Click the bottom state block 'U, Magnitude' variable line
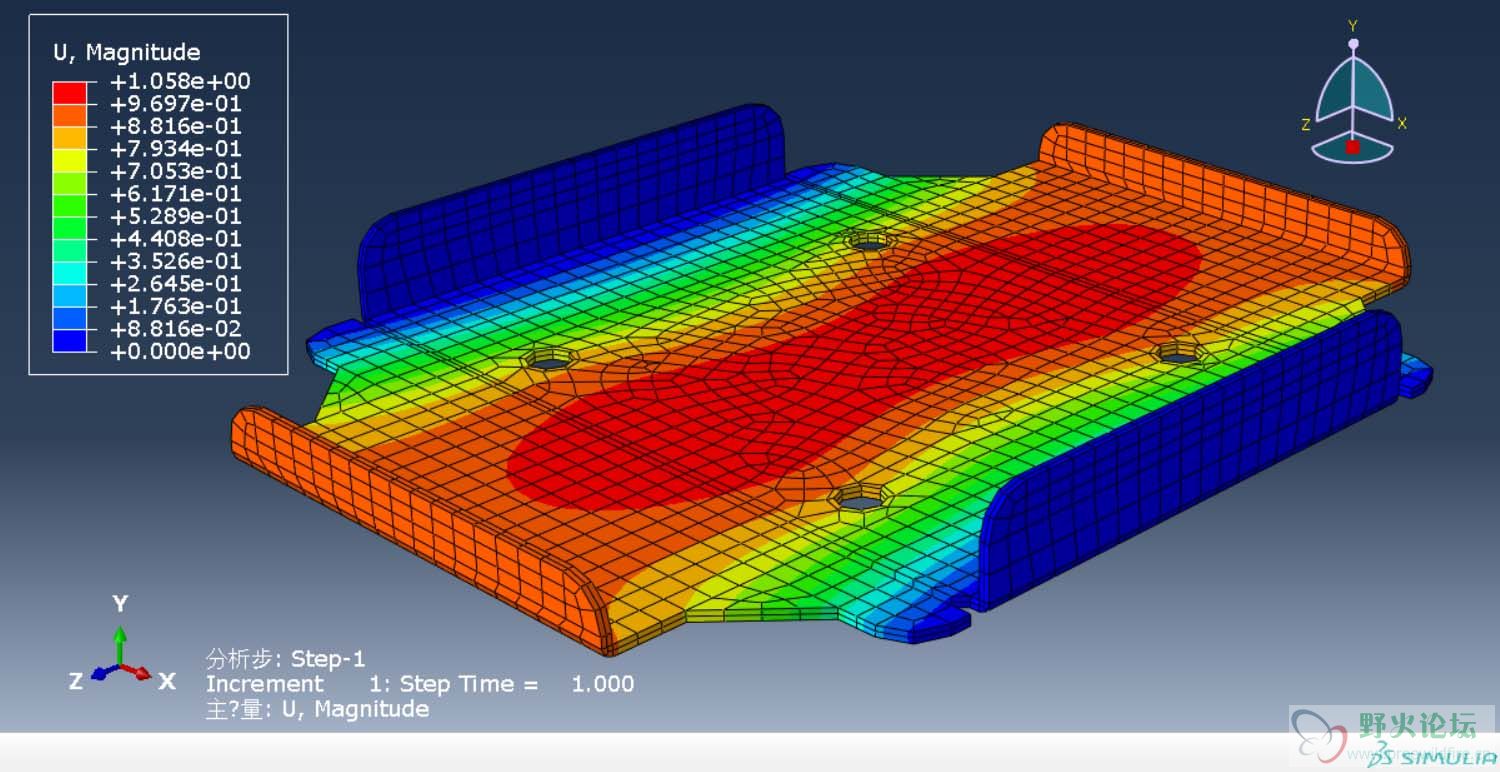Screen dimensions: 1500x772 [x=317, y=709]
